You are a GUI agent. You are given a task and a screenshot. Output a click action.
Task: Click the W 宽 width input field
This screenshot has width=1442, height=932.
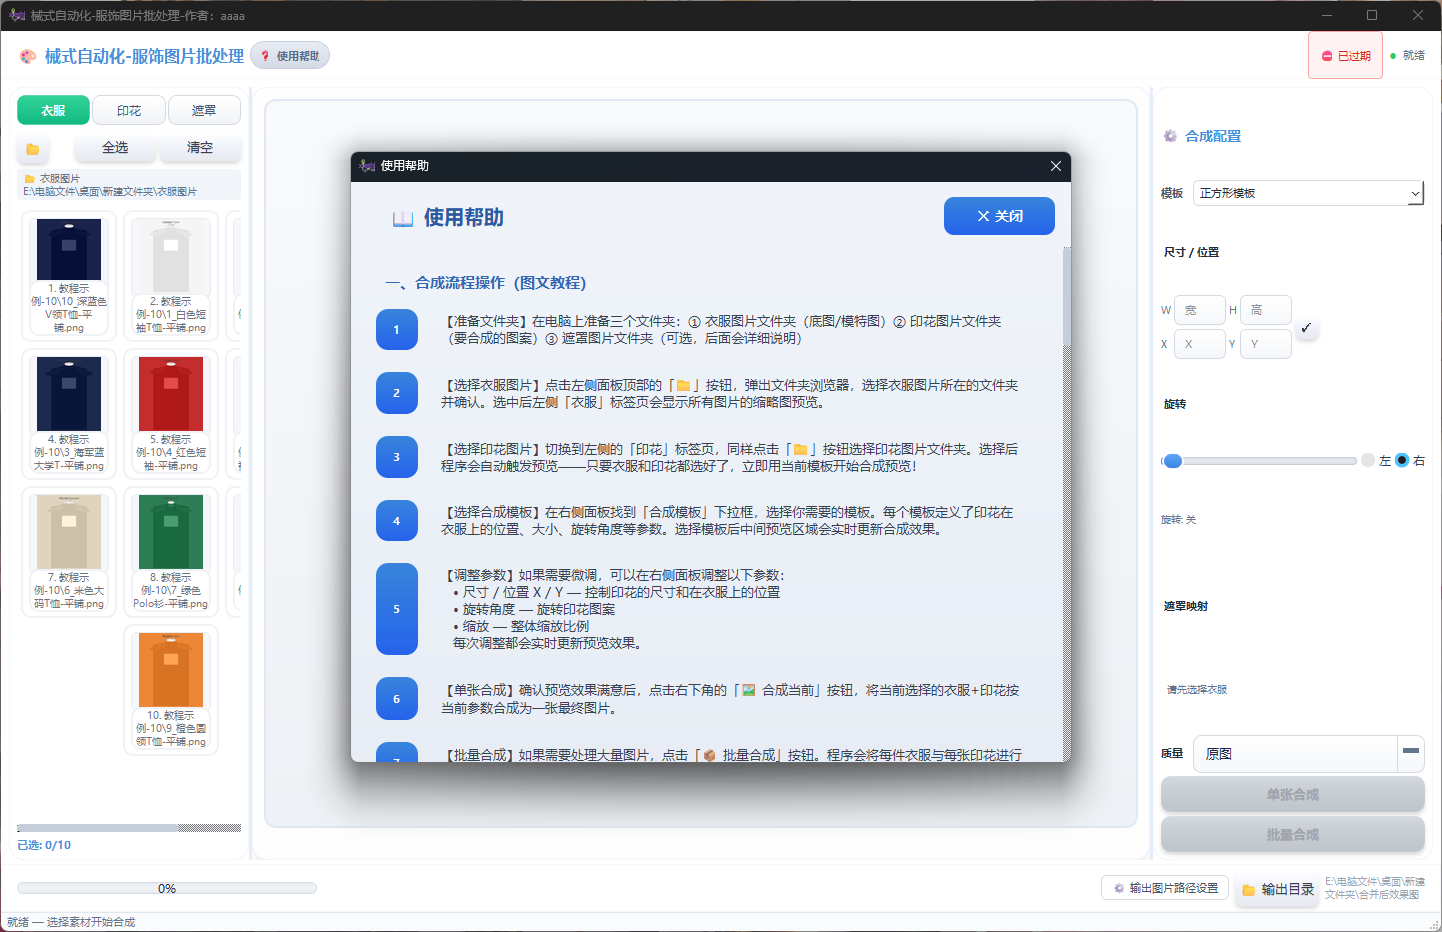tap(1200, 310)
